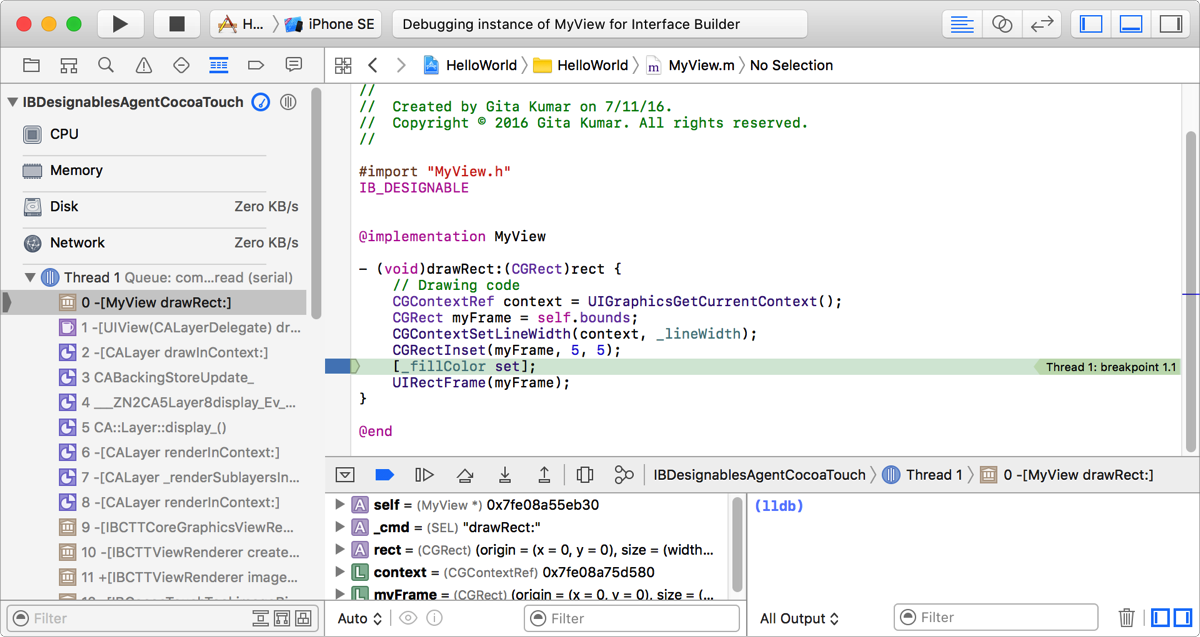Screen dimensions: 1200x637
Task: Expand the self variable disclosure triangle
Action: coord(340,505)
